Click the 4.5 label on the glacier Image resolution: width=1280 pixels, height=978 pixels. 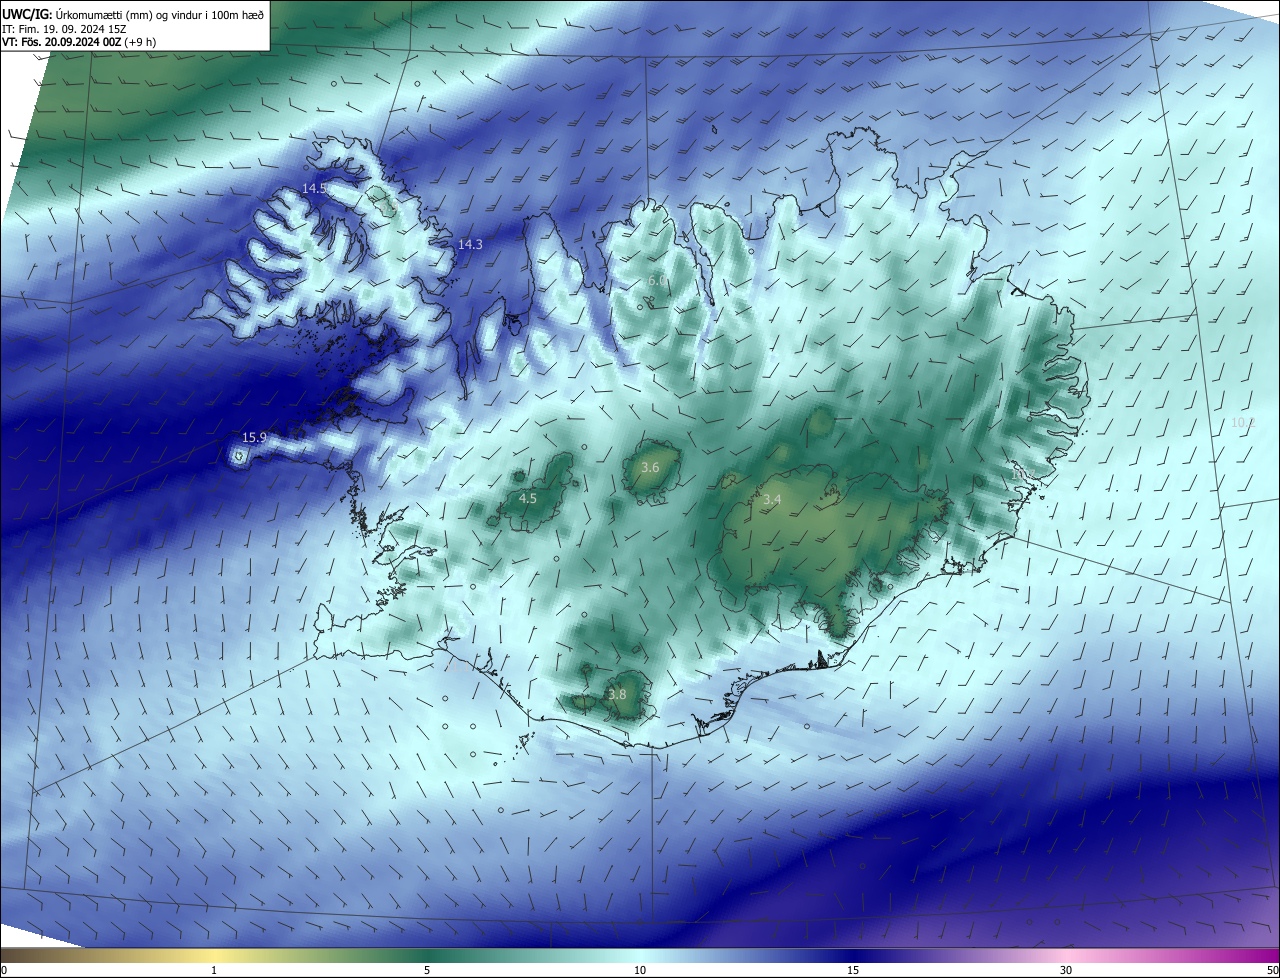(x=528, y=498)
